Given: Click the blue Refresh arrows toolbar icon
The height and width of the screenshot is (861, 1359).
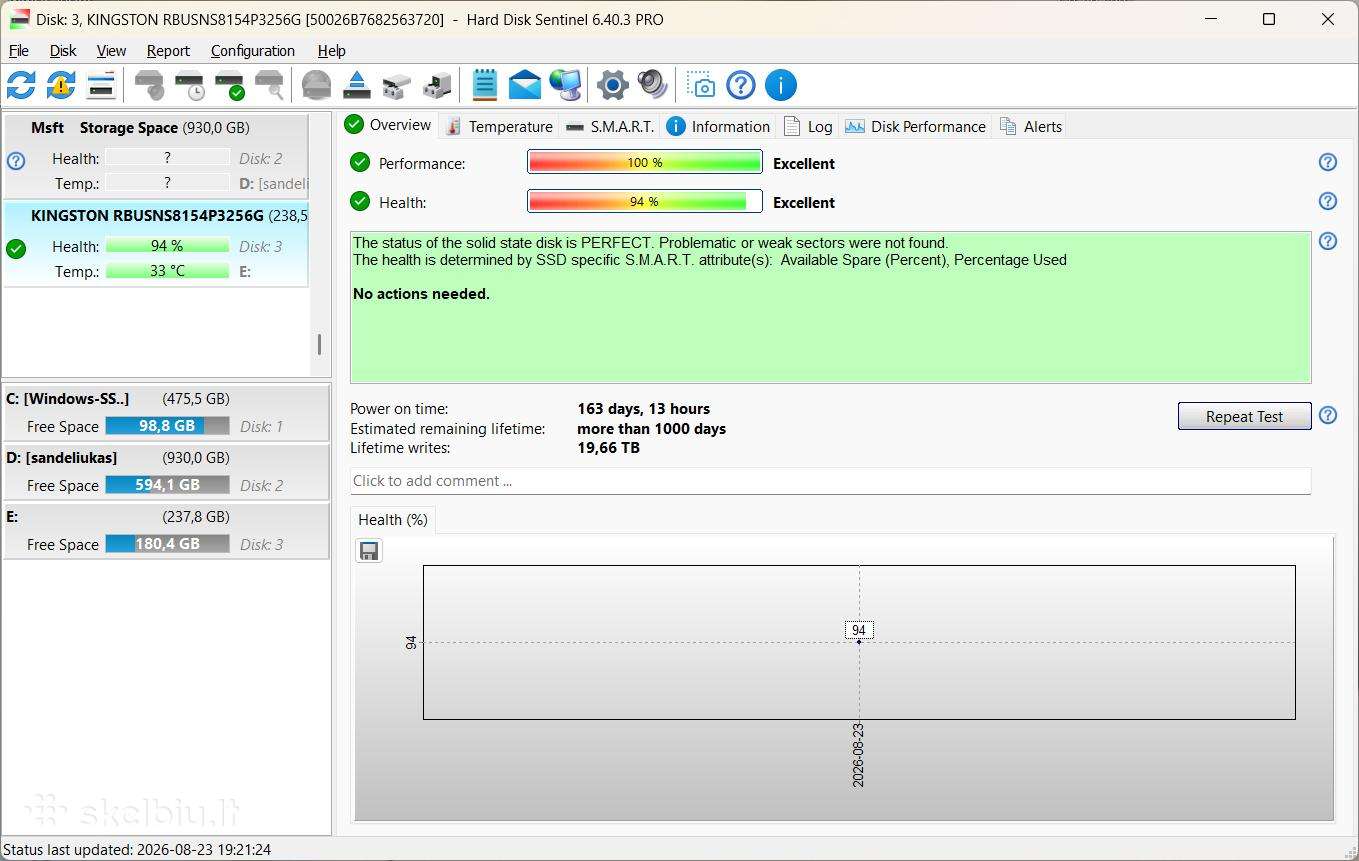Looking at the screenshot, I should point(21,85).
